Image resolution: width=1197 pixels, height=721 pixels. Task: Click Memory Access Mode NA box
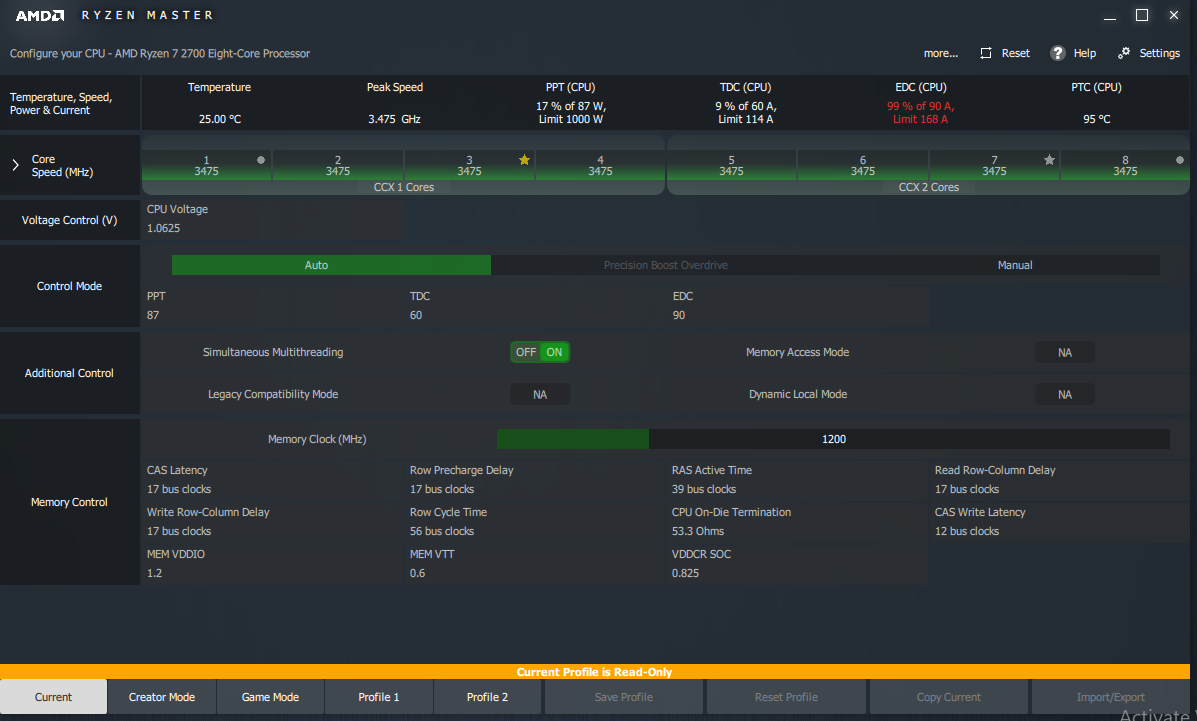pos(1064,352)
